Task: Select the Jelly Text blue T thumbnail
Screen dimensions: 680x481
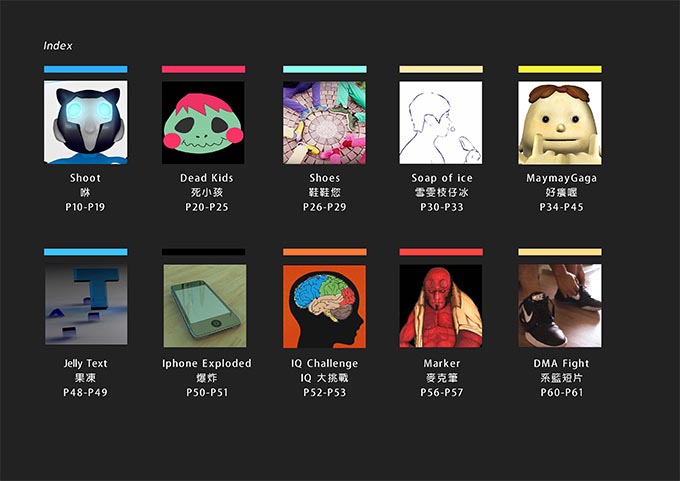Action: tap(86, 304)
